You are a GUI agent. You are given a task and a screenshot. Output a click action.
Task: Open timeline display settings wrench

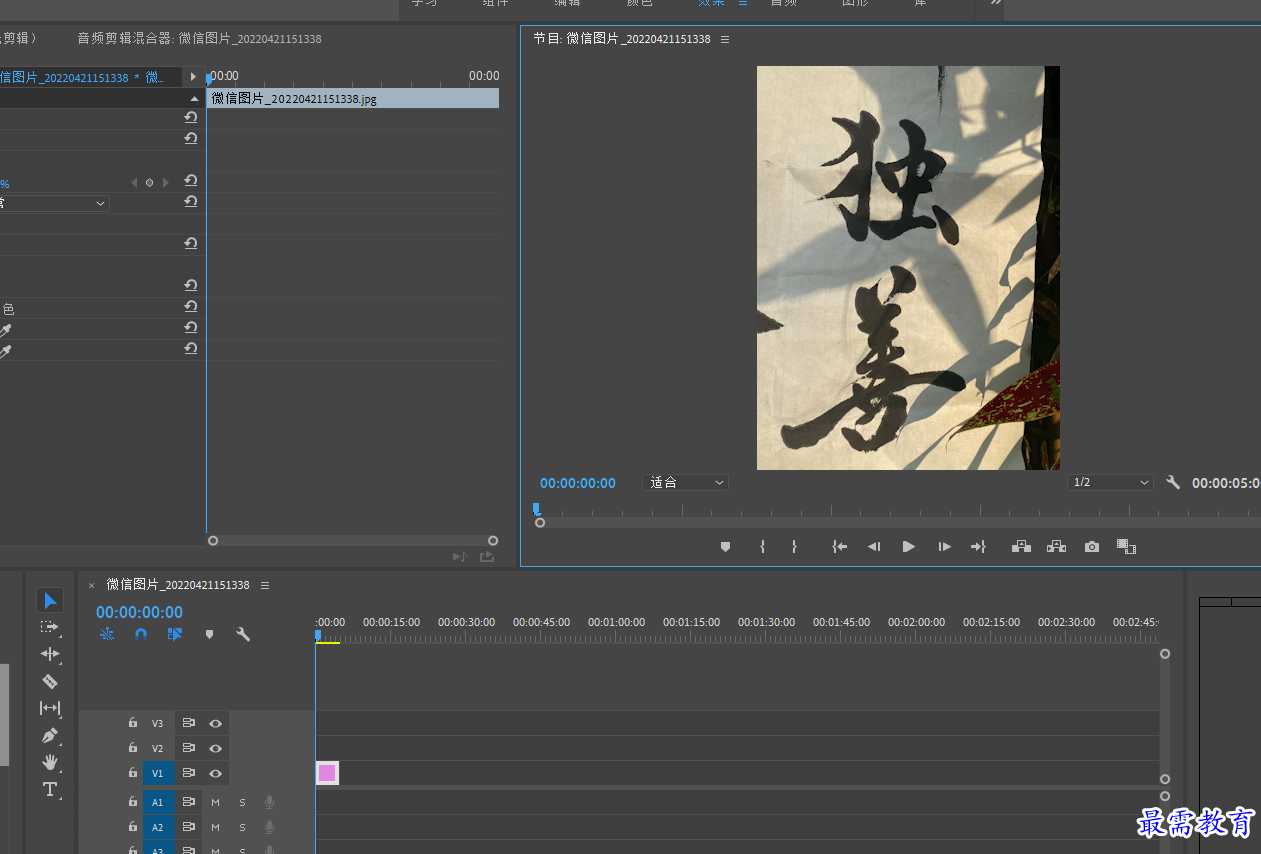tap(243, 634)
